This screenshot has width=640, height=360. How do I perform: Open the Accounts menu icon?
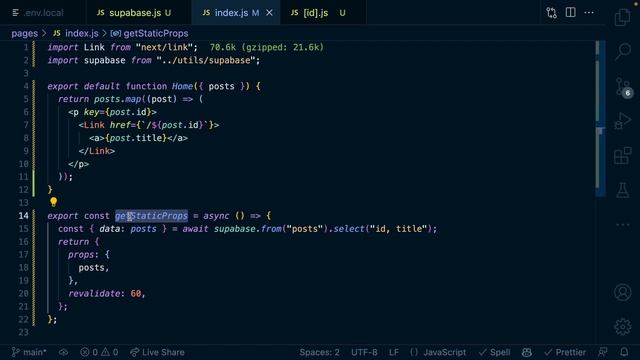pos(623,292)
